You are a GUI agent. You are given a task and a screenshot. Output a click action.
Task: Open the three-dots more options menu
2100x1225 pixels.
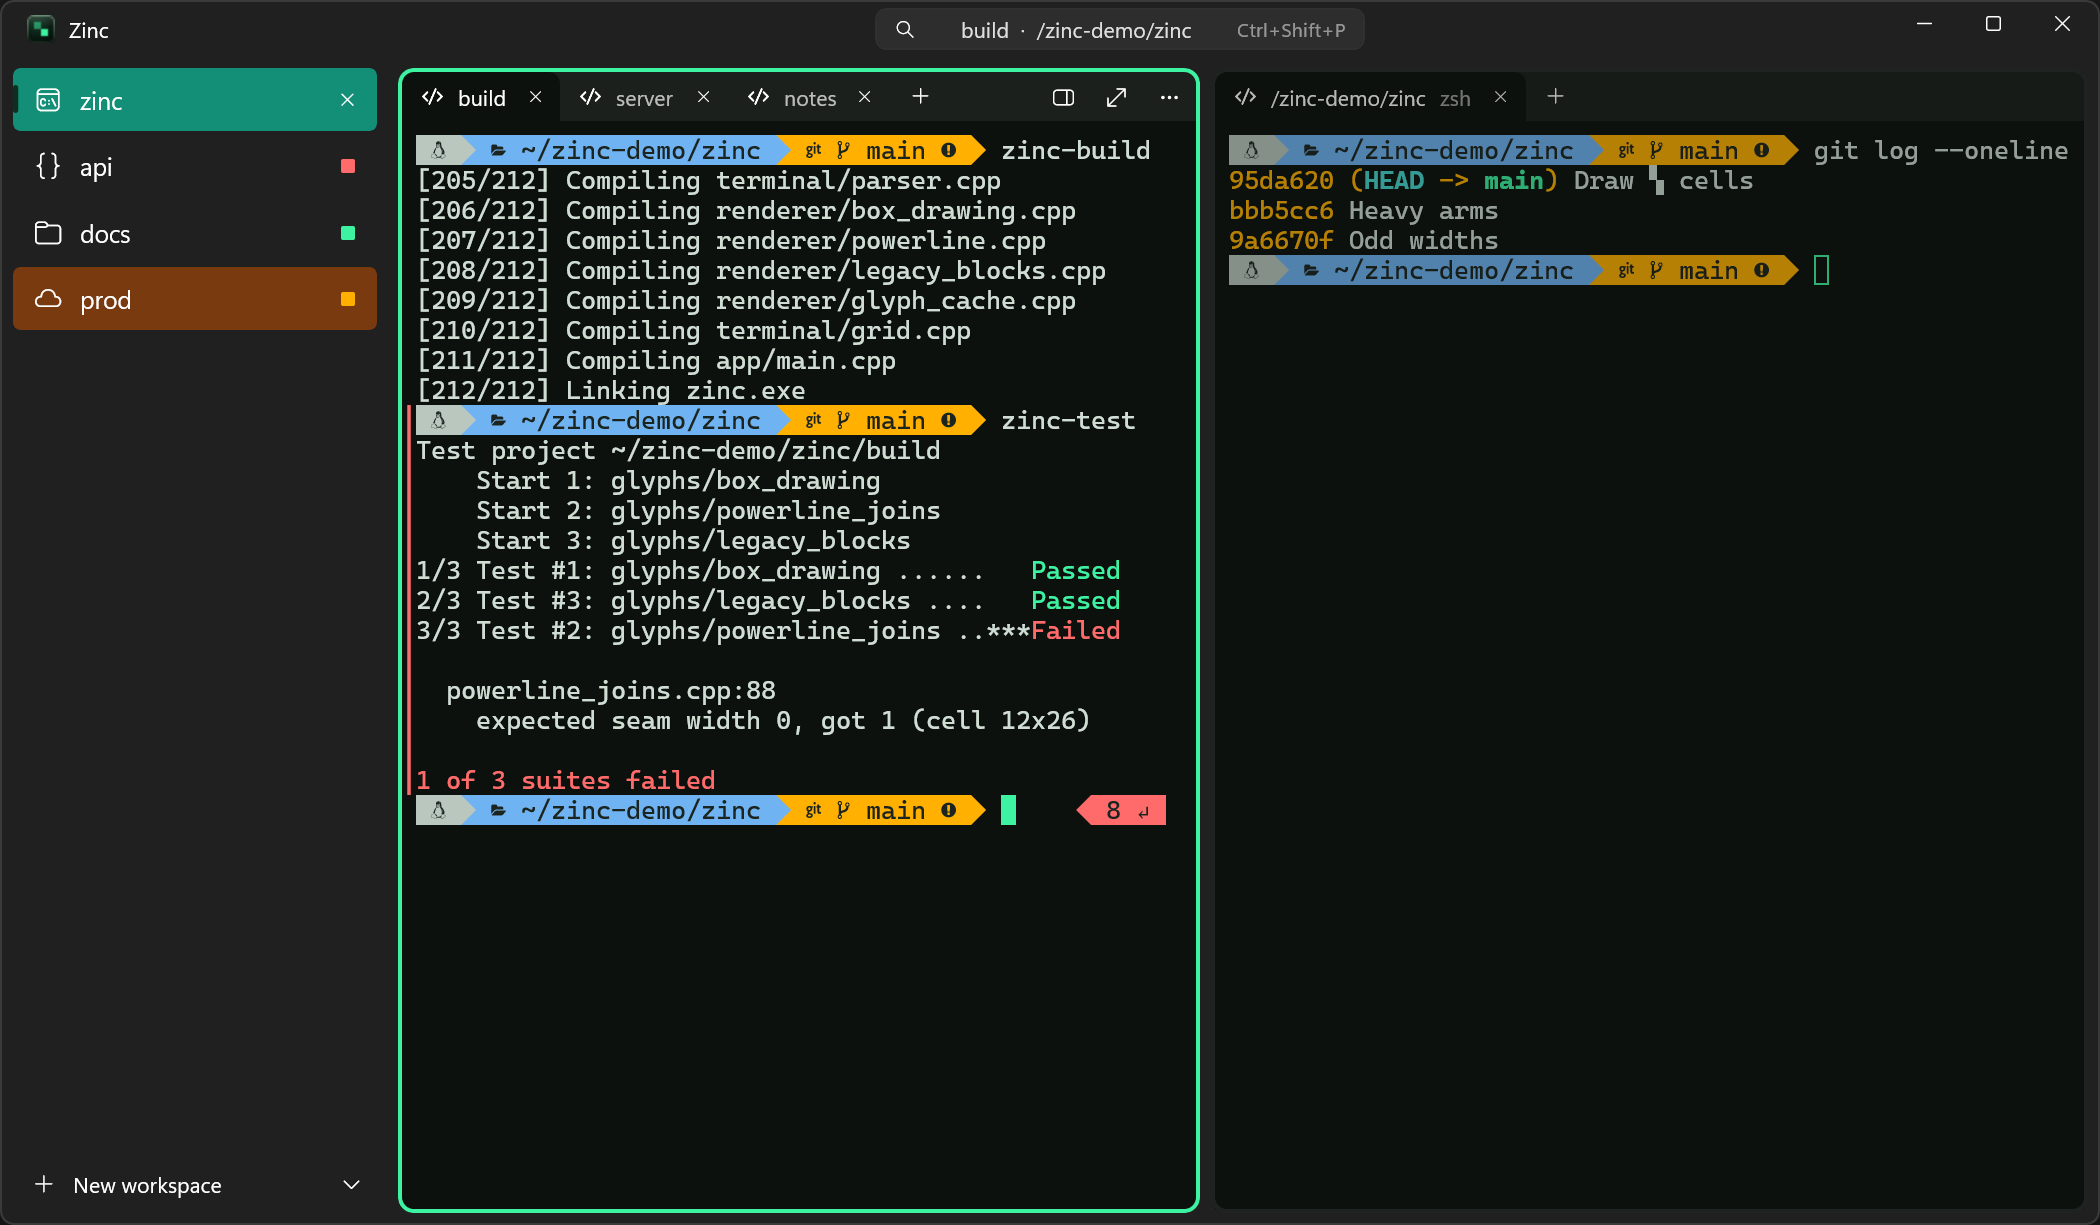point(1169,97)
